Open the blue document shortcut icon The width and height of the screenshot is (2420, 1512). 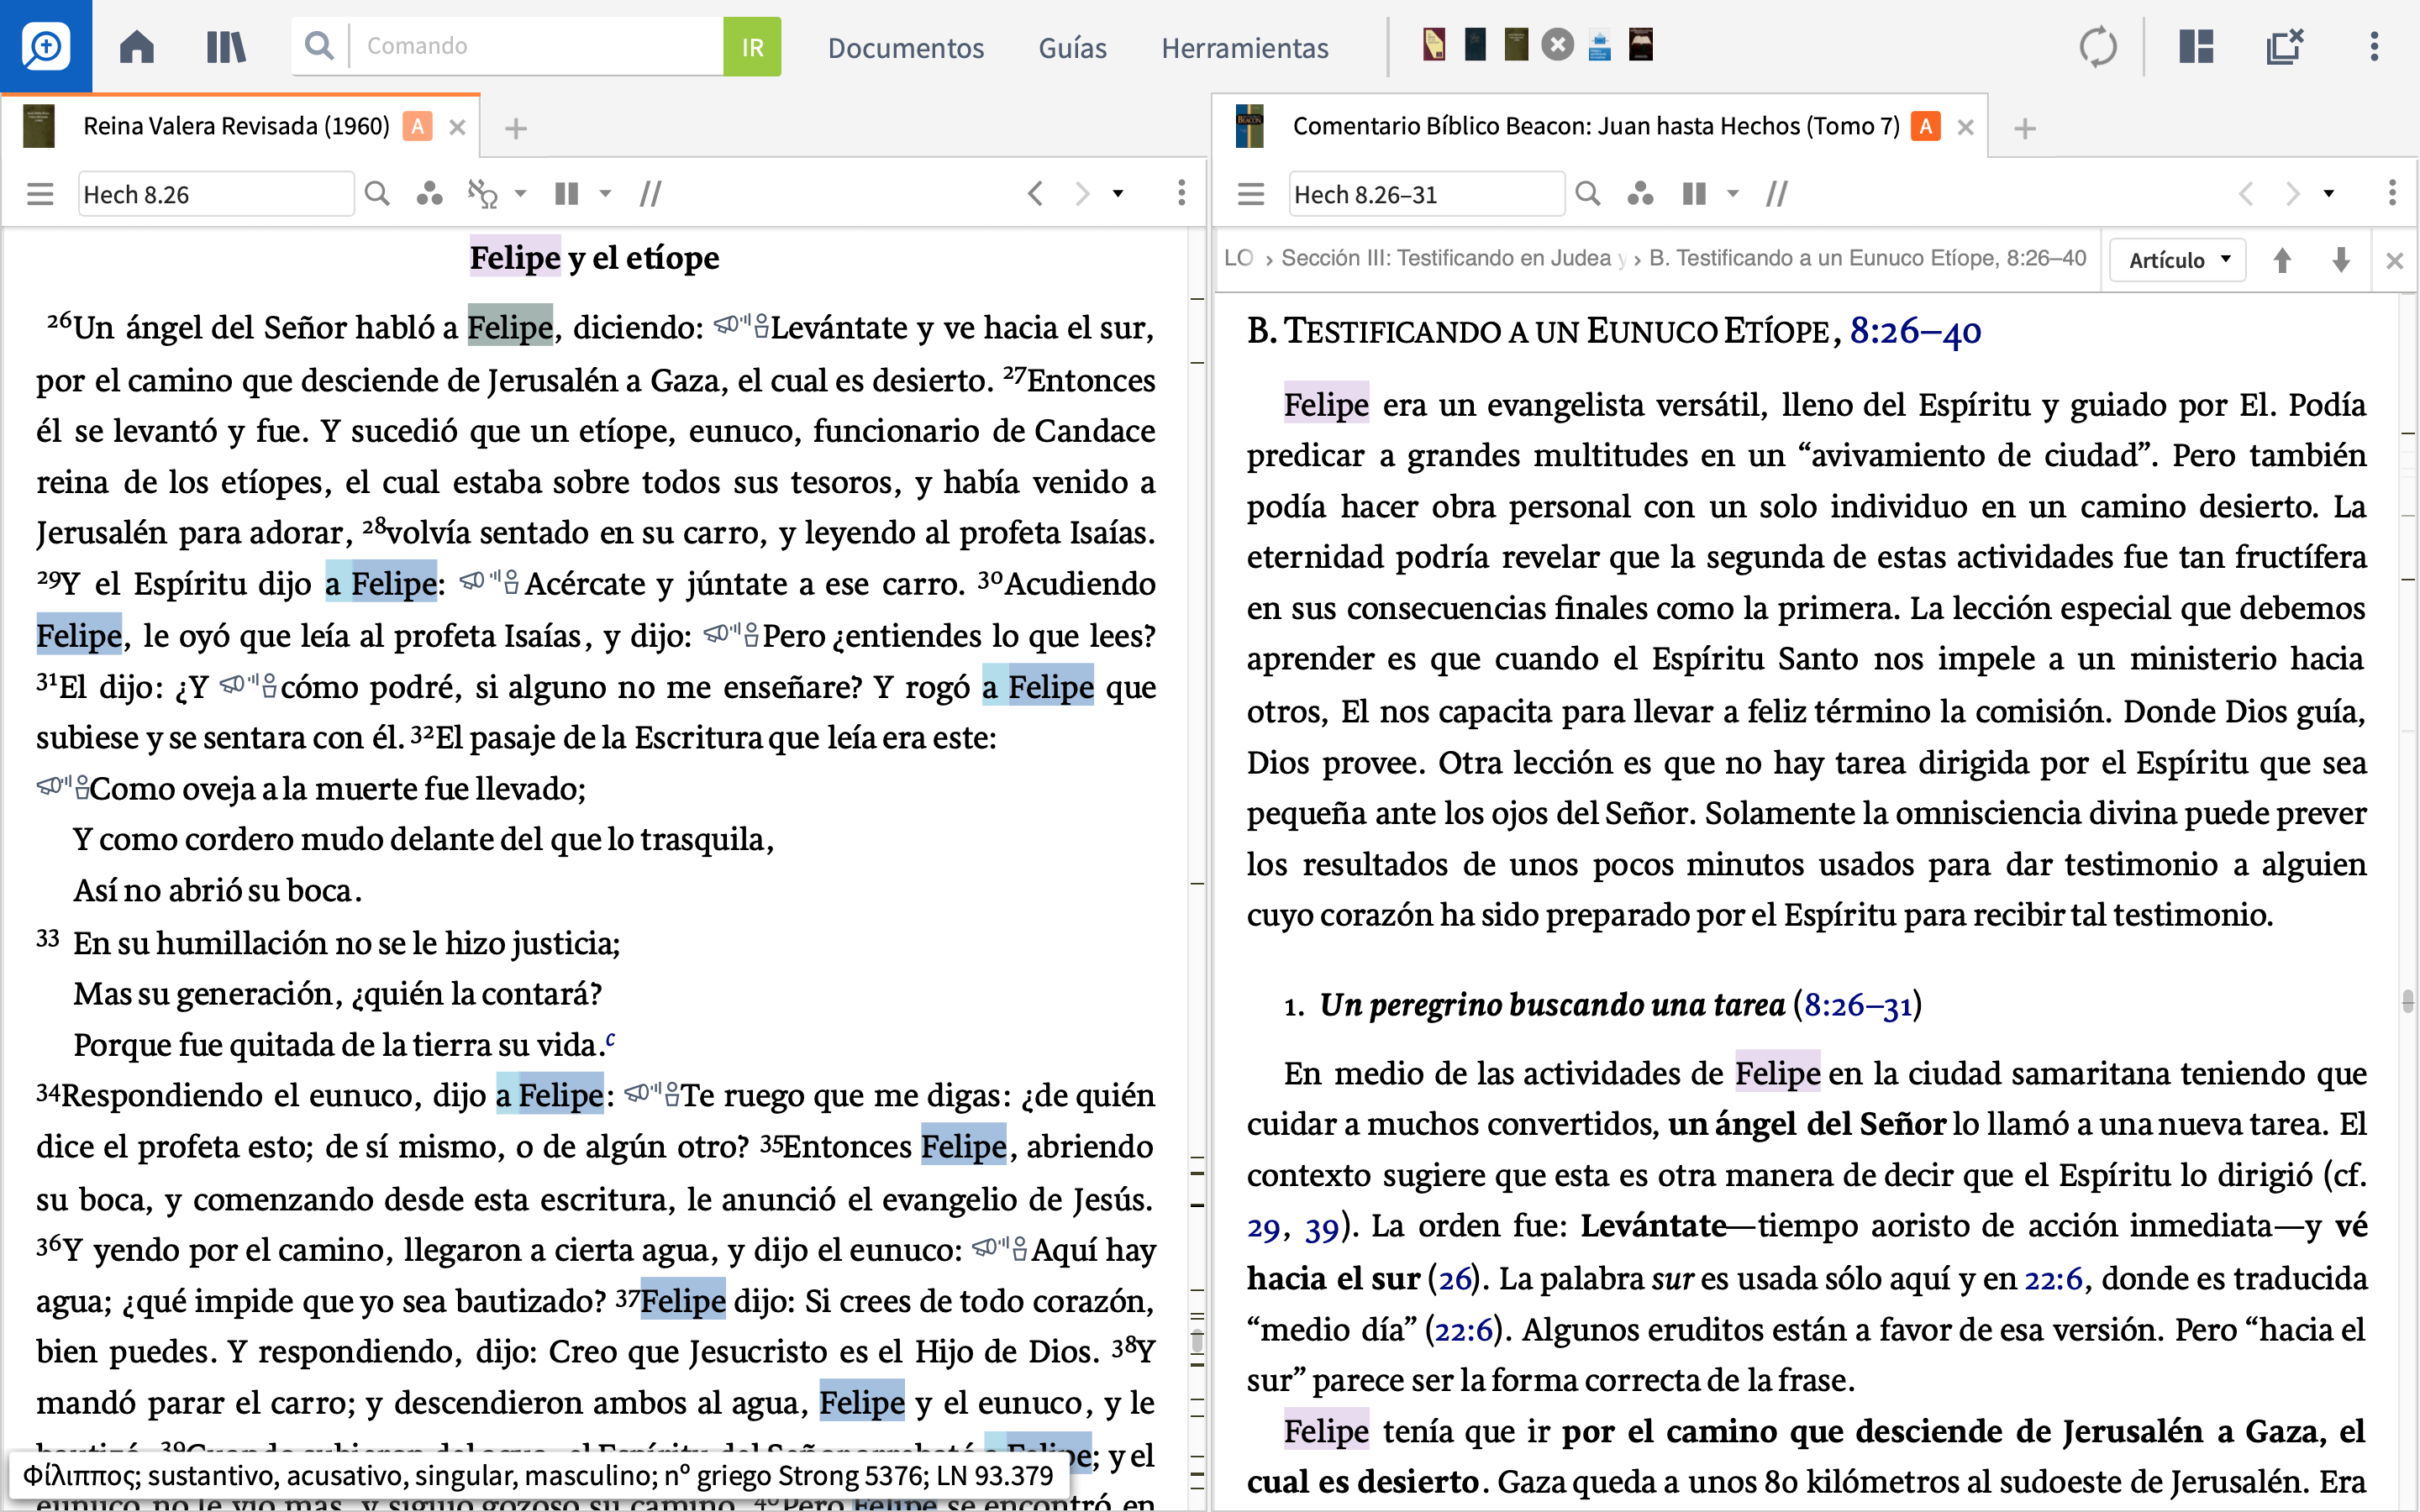tap(1599, 46)
